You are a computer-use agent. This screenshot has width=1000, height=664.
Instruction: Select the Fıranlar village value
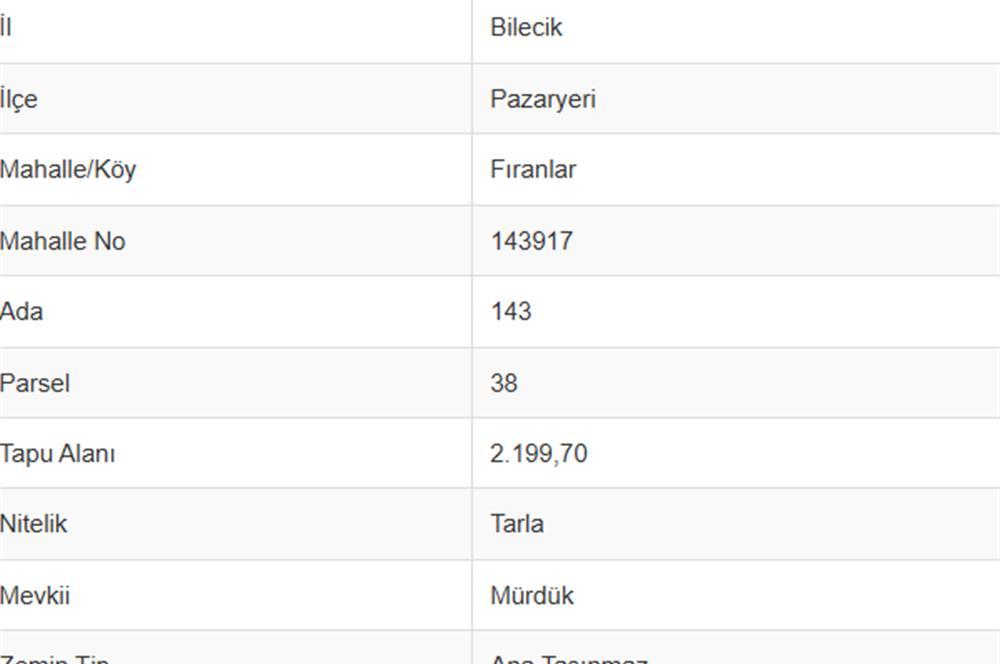pyautogui.click(x=533, y=170)
